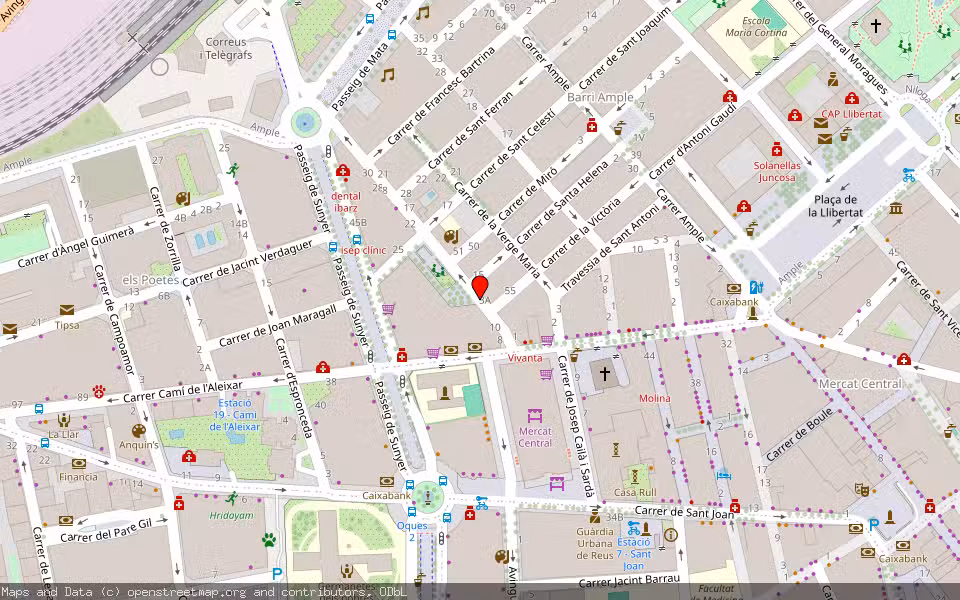
Task: Select the Carrer de Miró street label
Action: click(528, 193)
